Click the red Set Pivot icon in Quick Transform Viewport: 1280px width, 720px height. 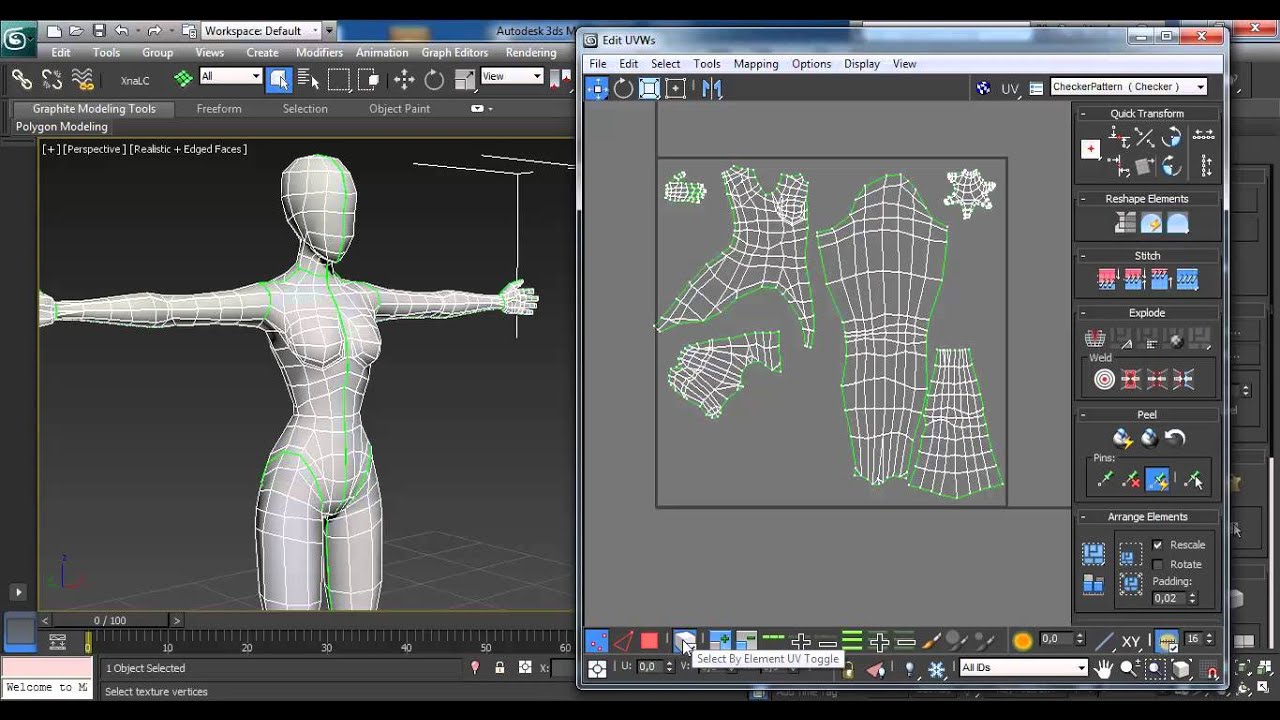[1090, 149]
